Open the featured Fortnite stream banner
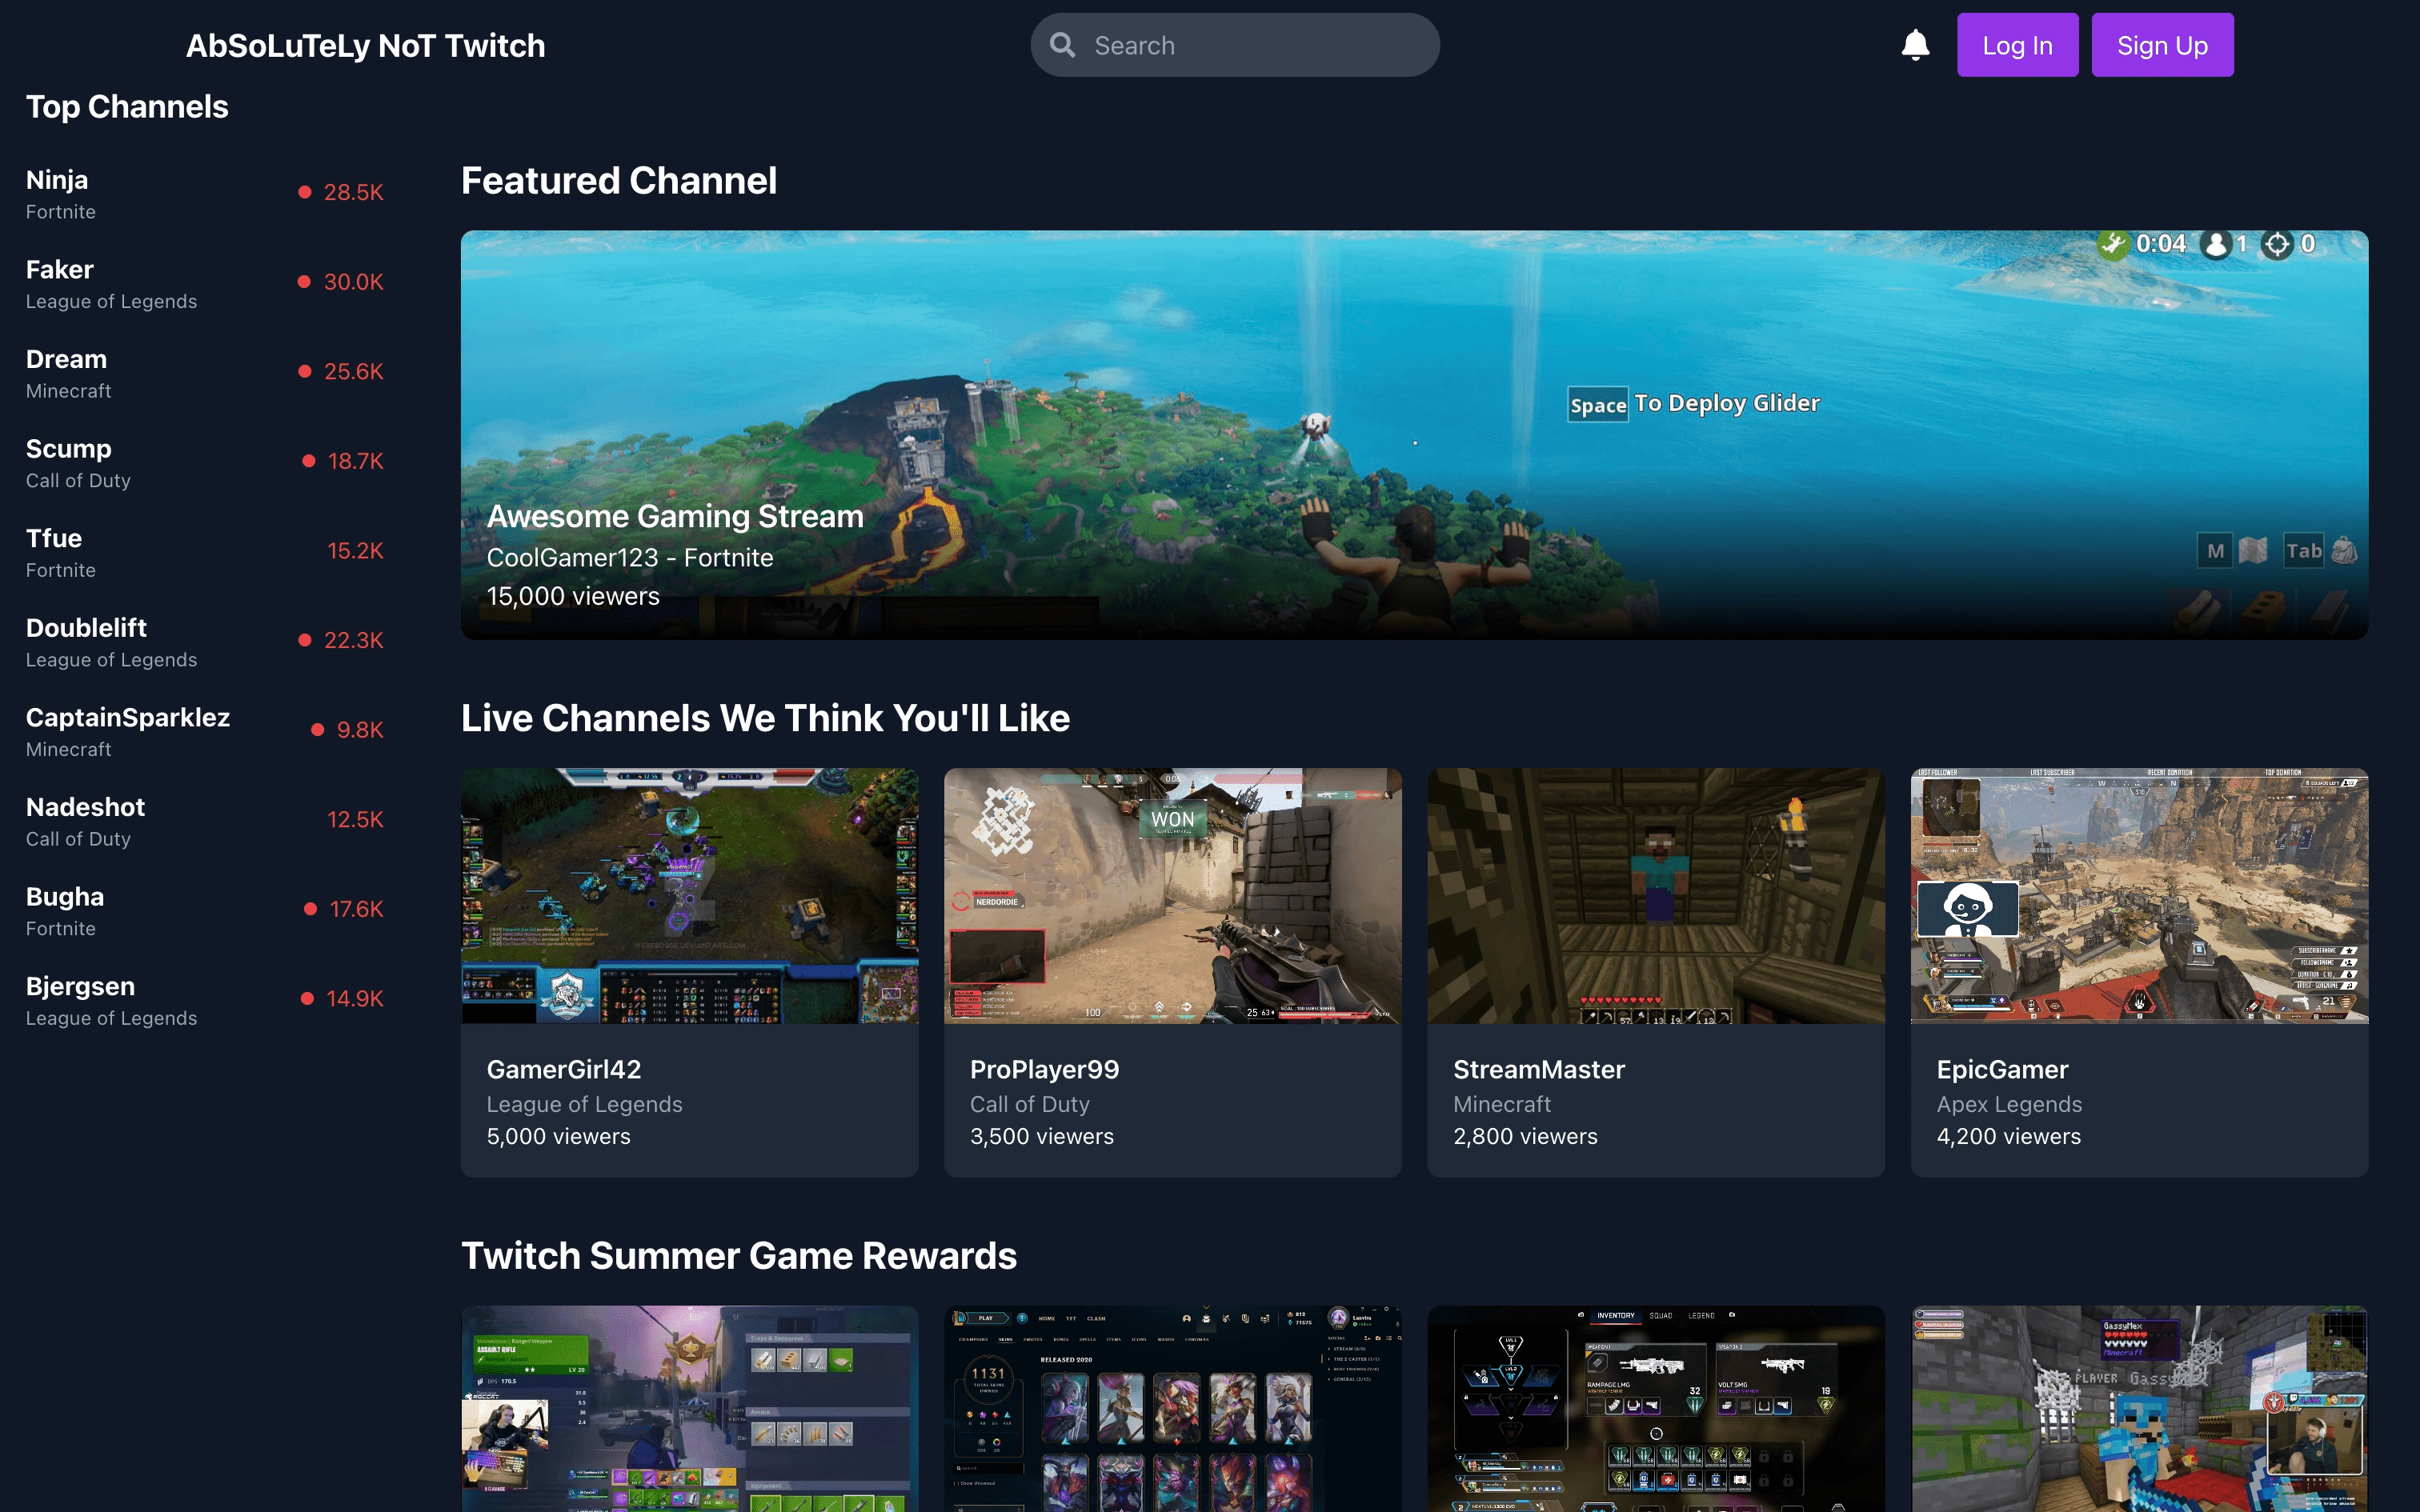 click(x=1414, y=435)
